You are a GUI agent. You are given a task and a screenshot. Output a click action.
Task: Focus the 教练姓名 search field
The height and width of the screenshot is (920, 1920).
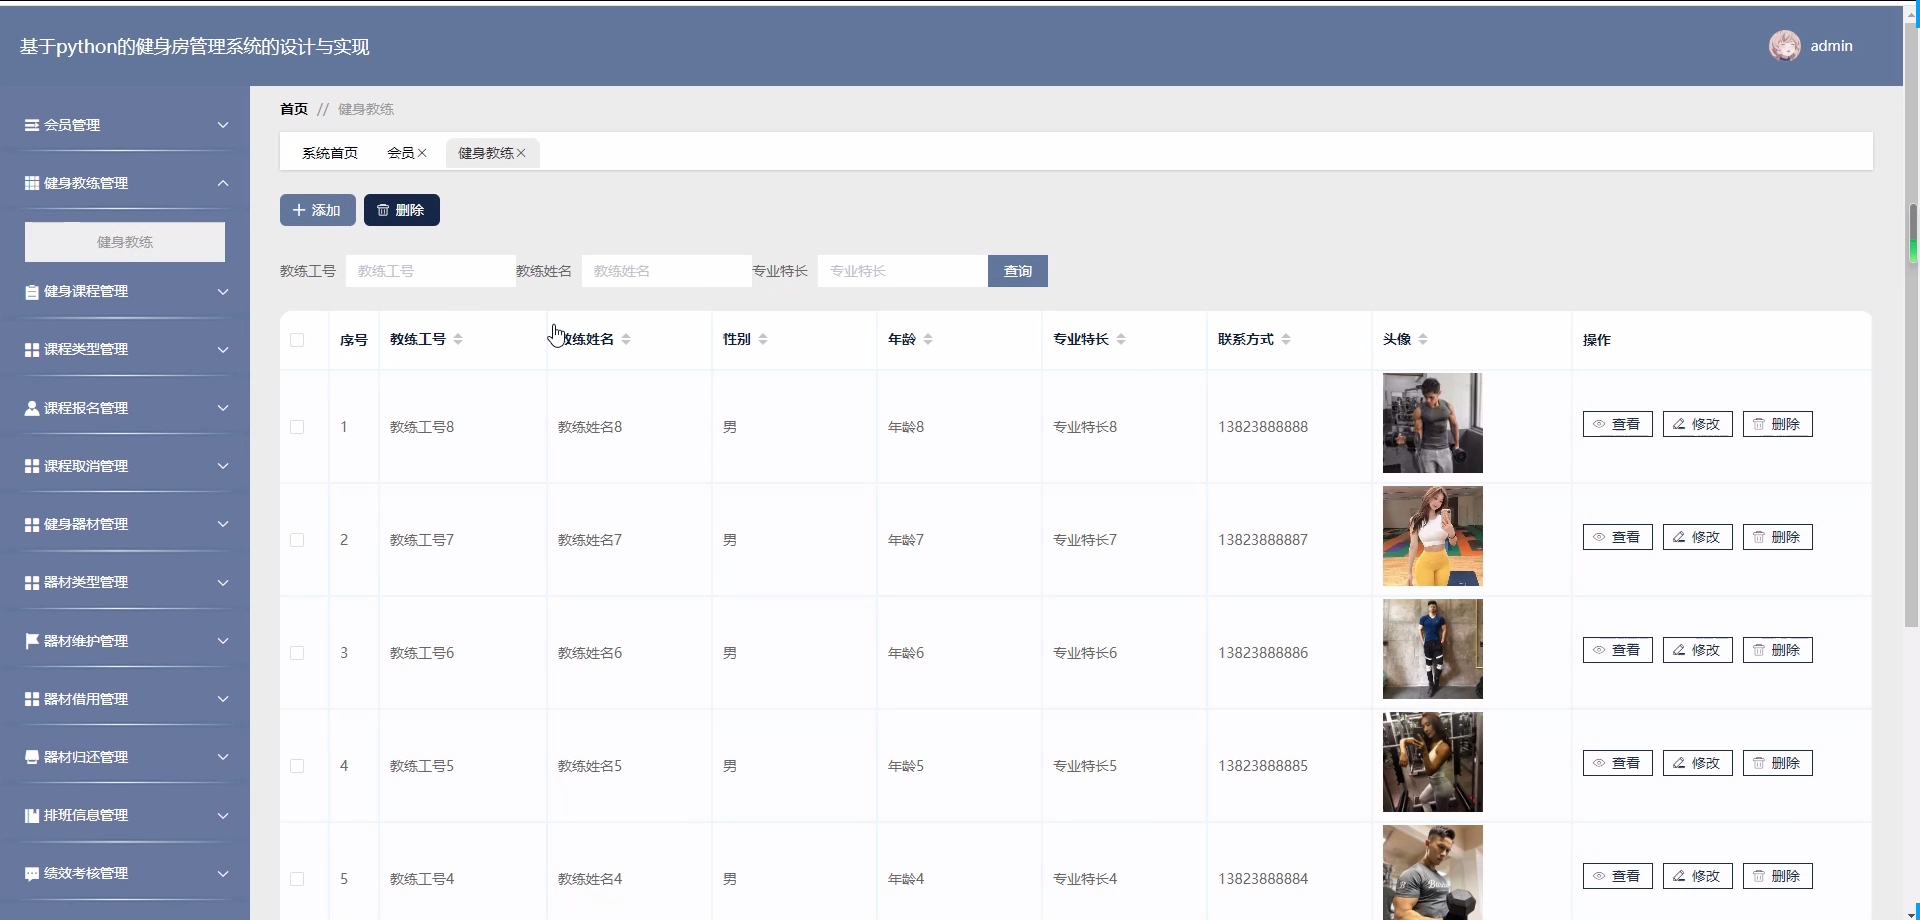[667, 271]
